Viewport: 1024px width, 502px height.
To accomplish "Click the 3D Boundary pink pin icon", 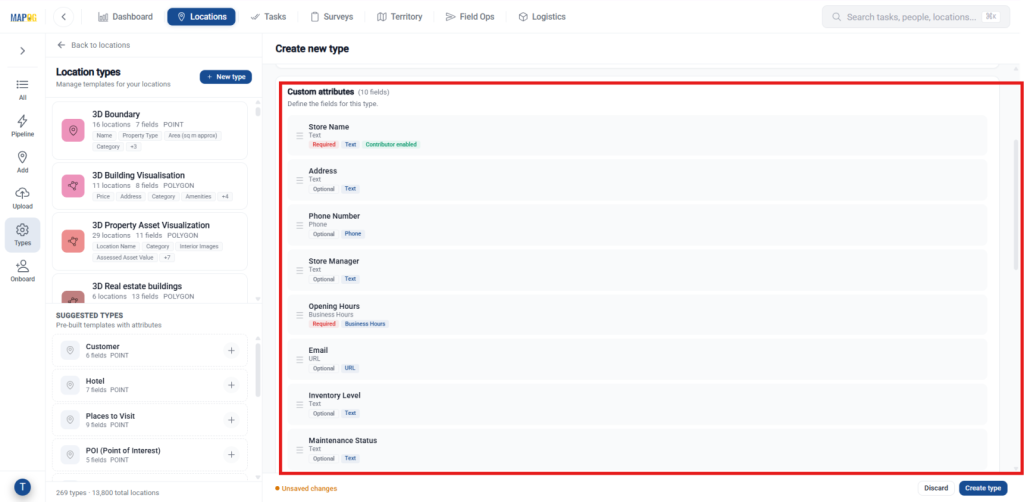I will (73, 131).
